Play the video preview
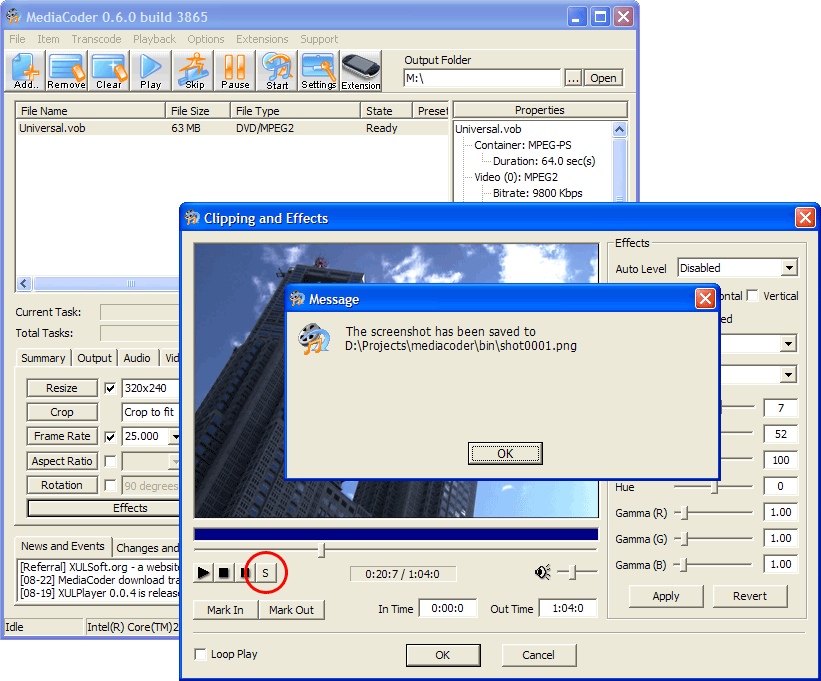Image resolution: width=821 pixels, height=681 pixels. click(x=203, y=573)
